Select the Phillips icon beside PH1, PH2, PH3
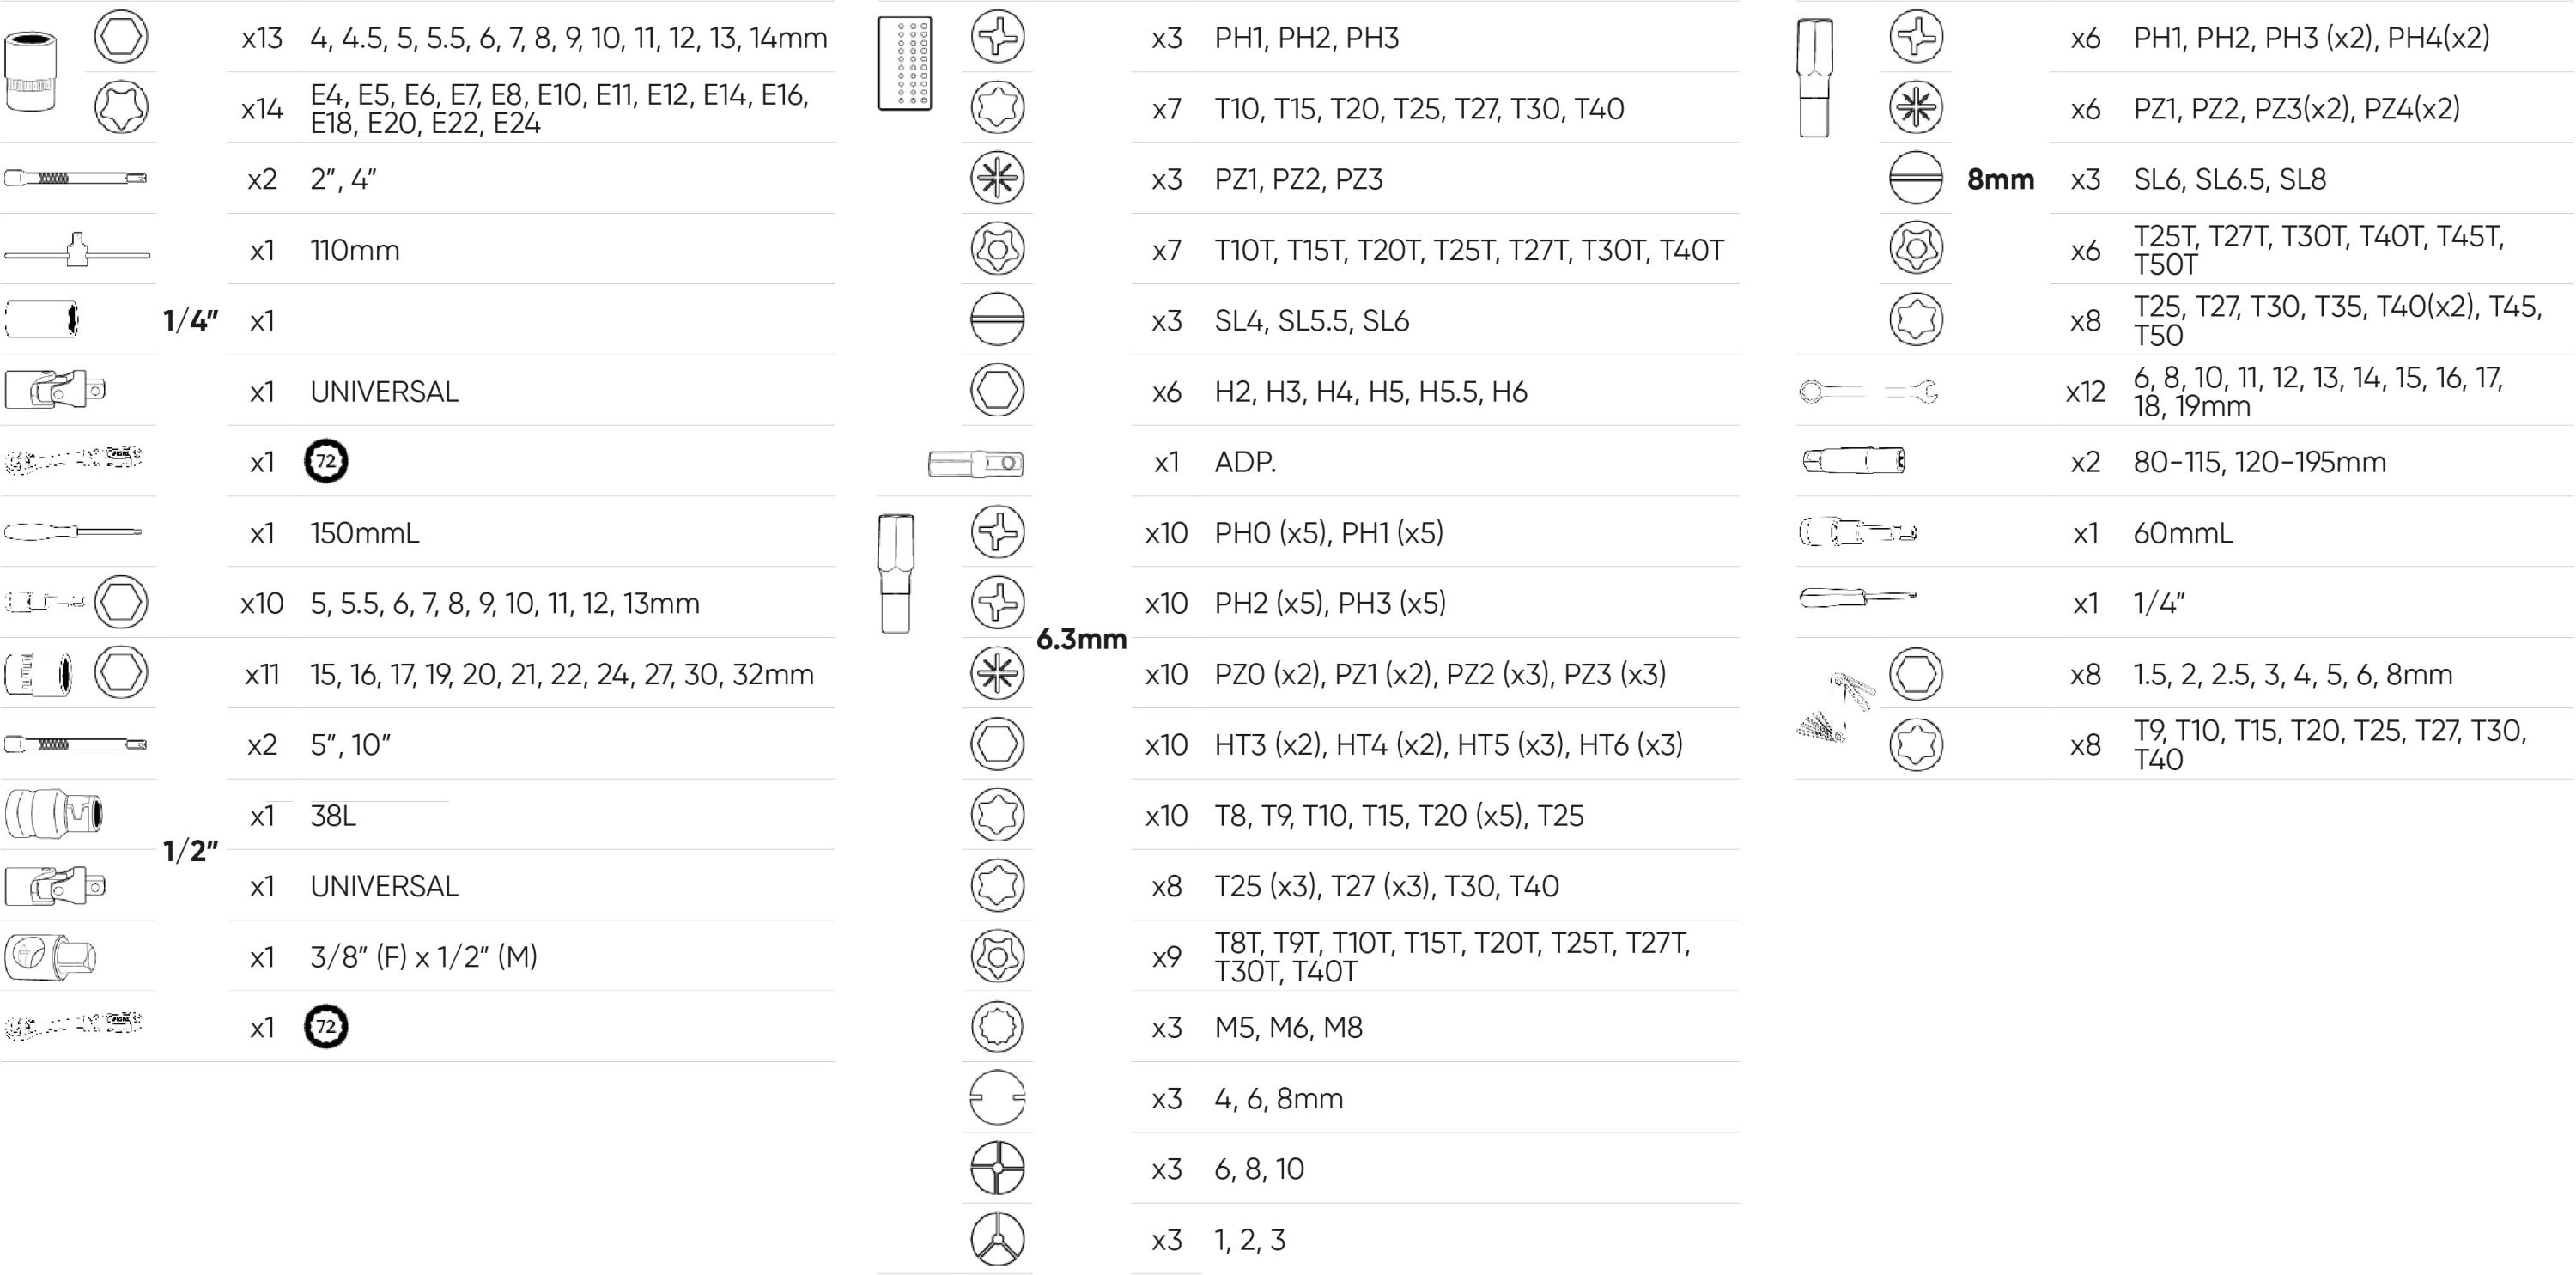Screen dimensions: 2576x1275 point(997,37)
